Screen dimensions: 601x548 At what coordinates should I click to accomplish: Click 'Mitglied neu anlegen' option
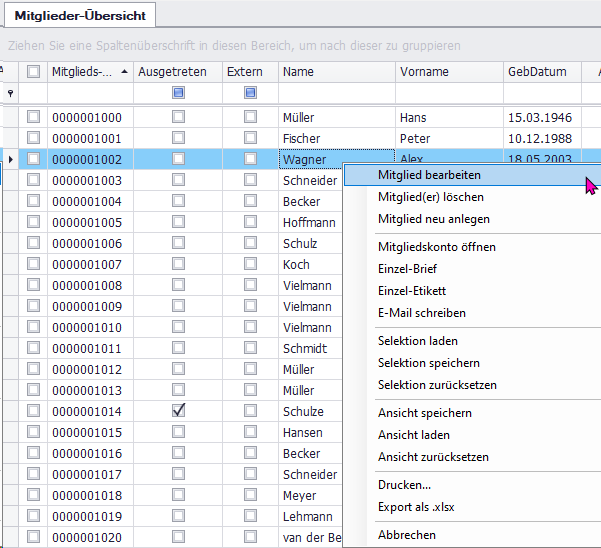[x=434, y=219]
